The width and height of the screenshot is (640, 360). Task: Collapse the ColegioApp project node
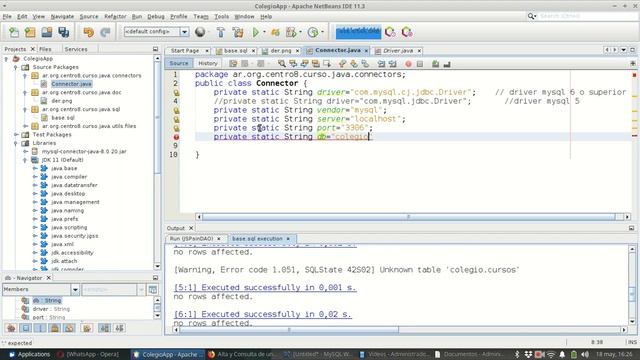[7, 59]
